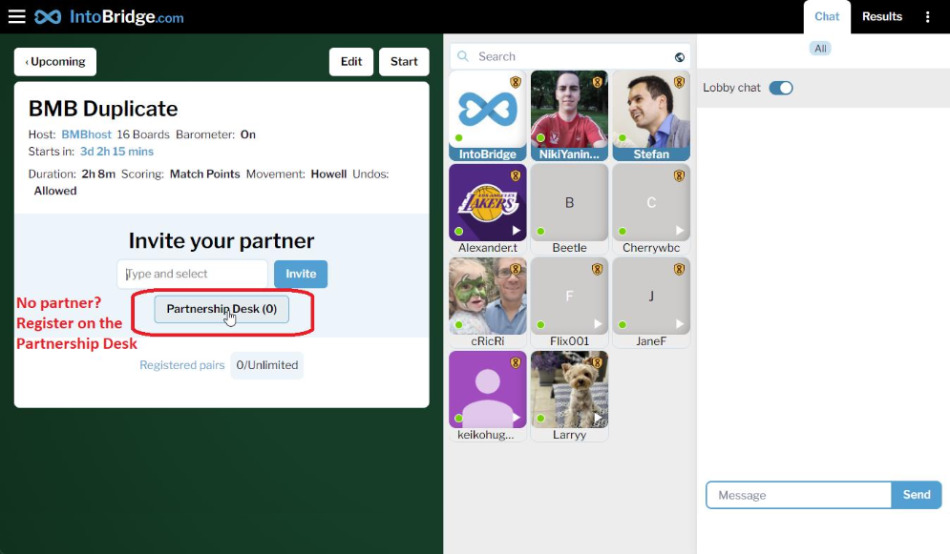Click play arrow on JaneF card
Image resolution: width=950 pixels, height=554 pixels.
pyautogui.click(x=680, y=325)
